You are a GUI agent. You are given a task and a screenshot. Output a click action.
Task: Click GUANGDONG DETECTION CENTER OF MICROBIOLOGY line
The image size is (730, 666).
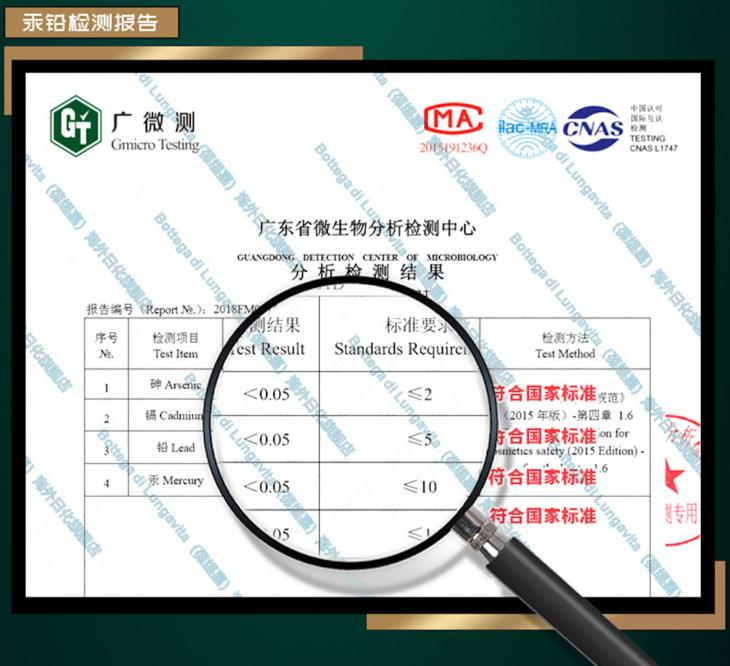pos(367,257)
